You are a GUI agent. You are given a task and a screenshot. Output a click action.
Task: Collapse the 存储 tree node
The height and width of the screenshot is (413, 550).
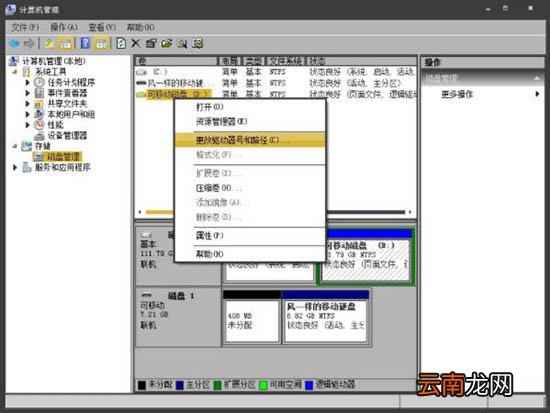coord(15,146)
